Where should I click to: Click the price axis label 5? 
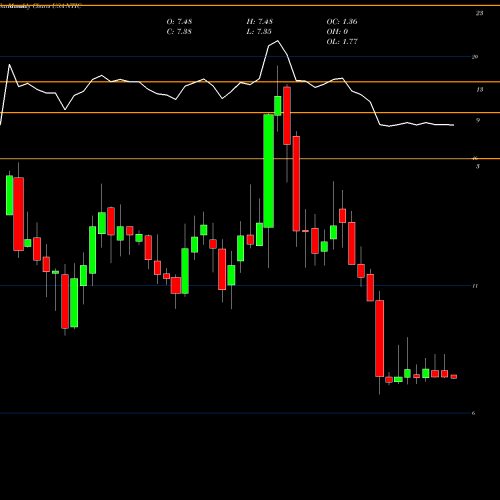(x=478, y=166)
